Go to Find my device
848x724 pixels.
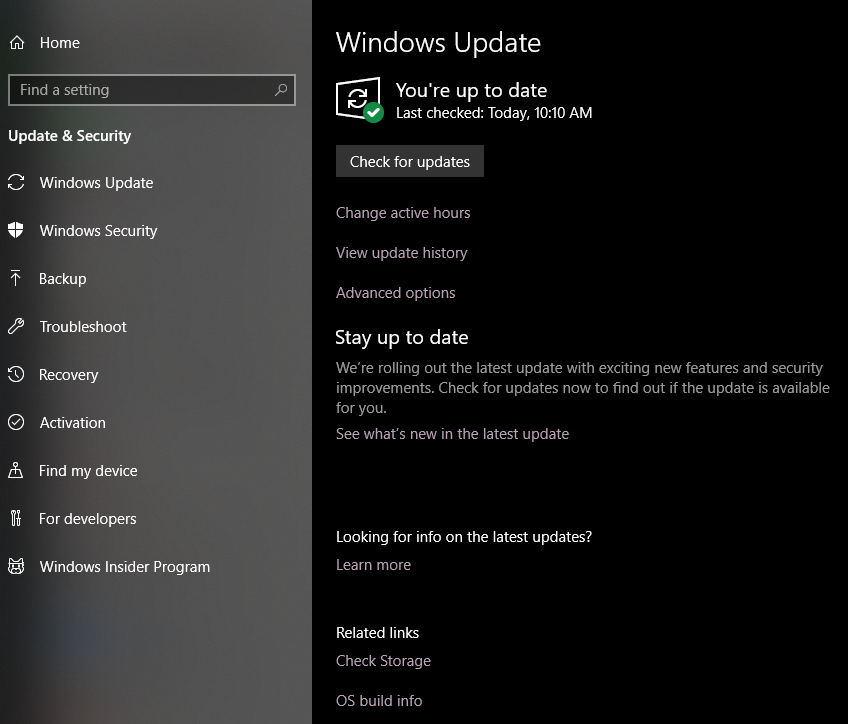coord(88,471)
